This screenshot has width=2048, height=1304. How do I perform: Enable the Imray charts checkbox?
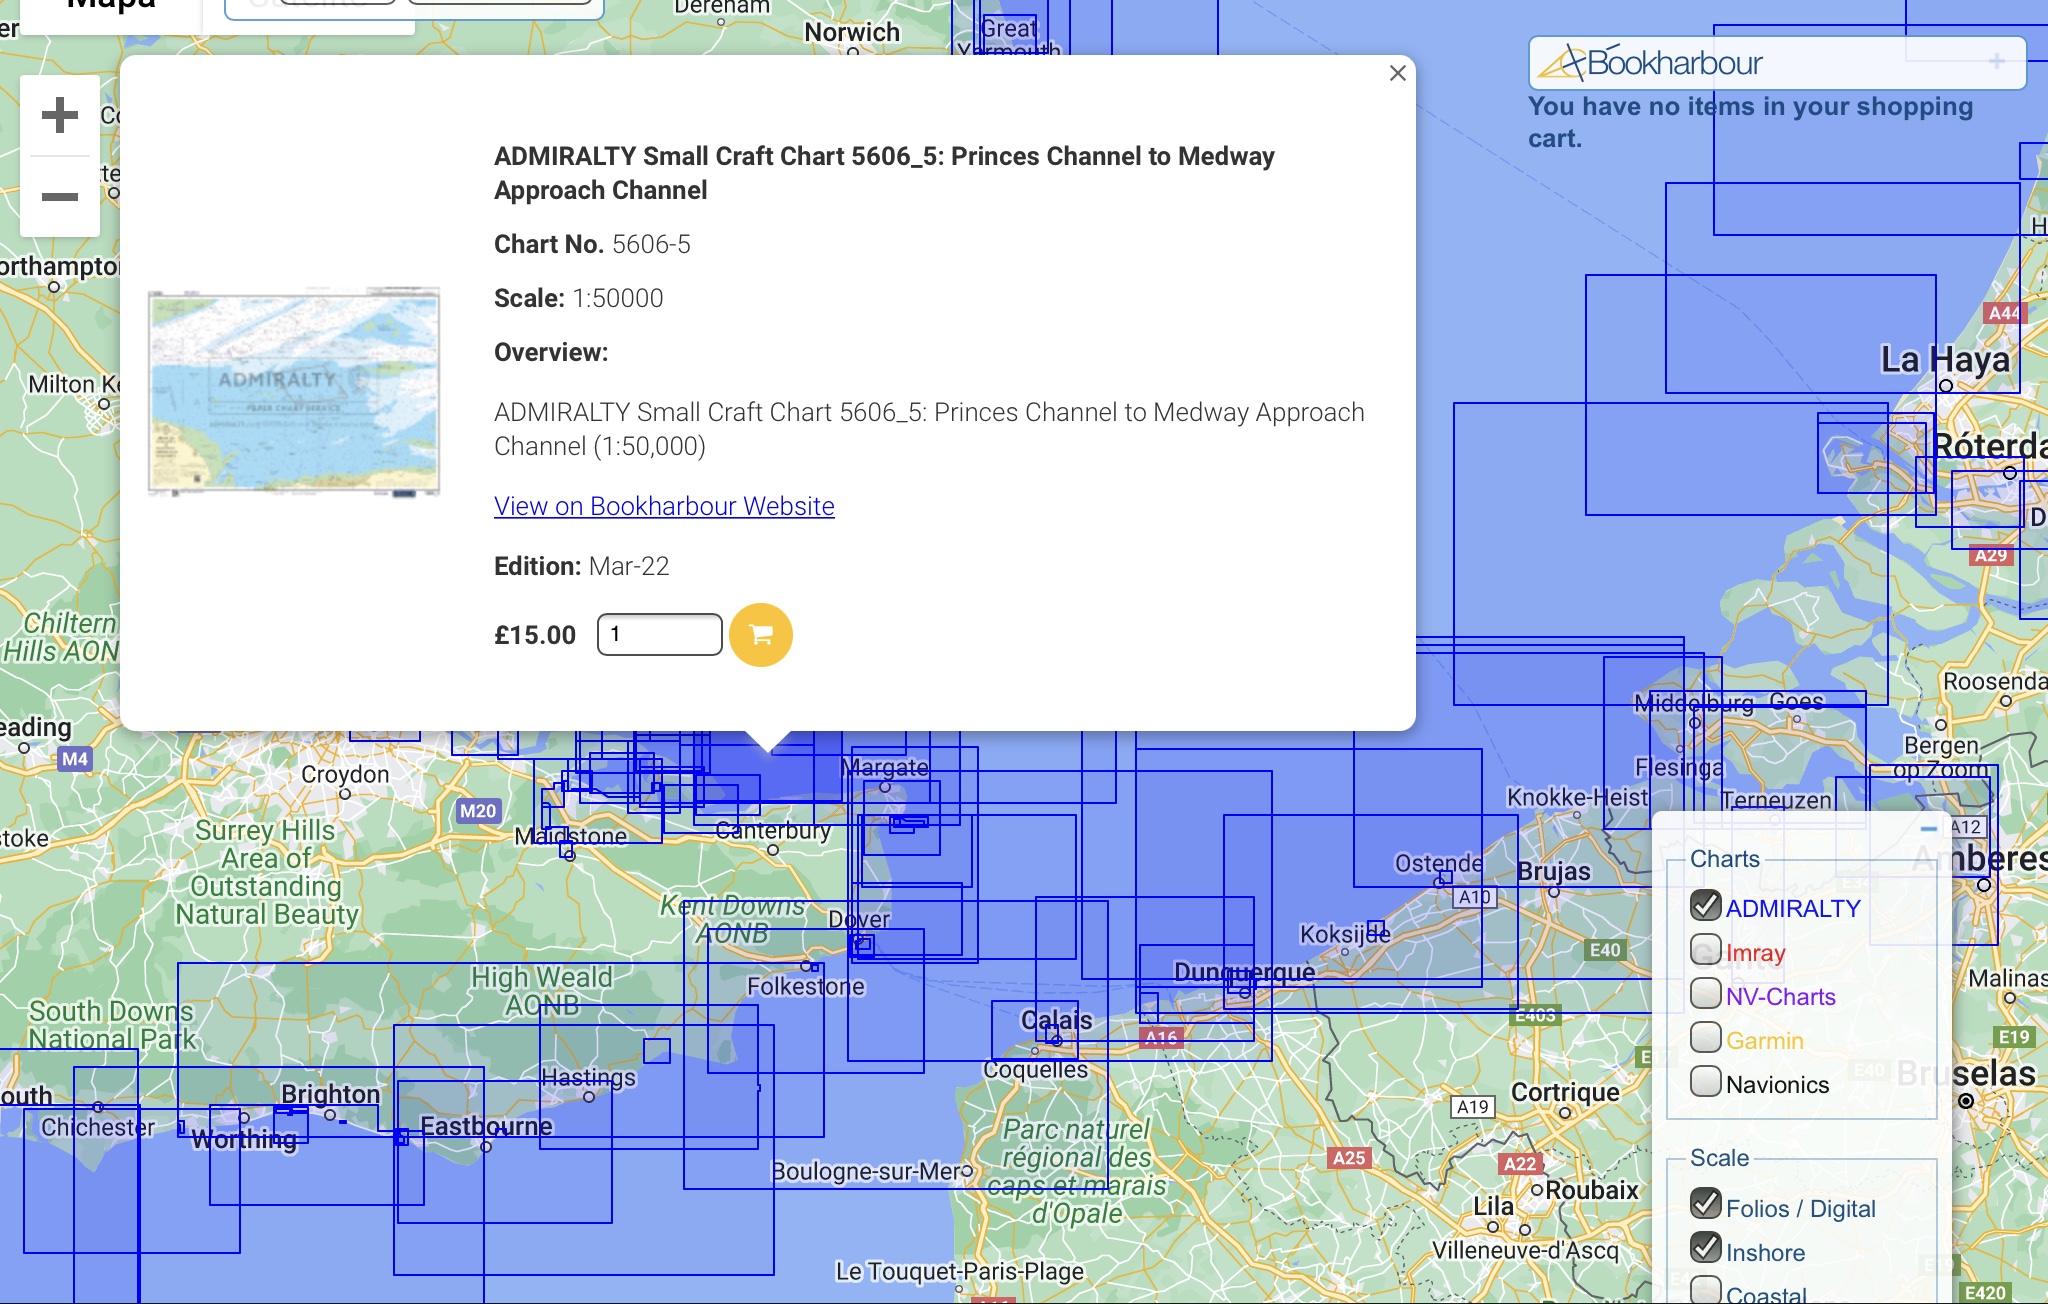[1705, 950]
